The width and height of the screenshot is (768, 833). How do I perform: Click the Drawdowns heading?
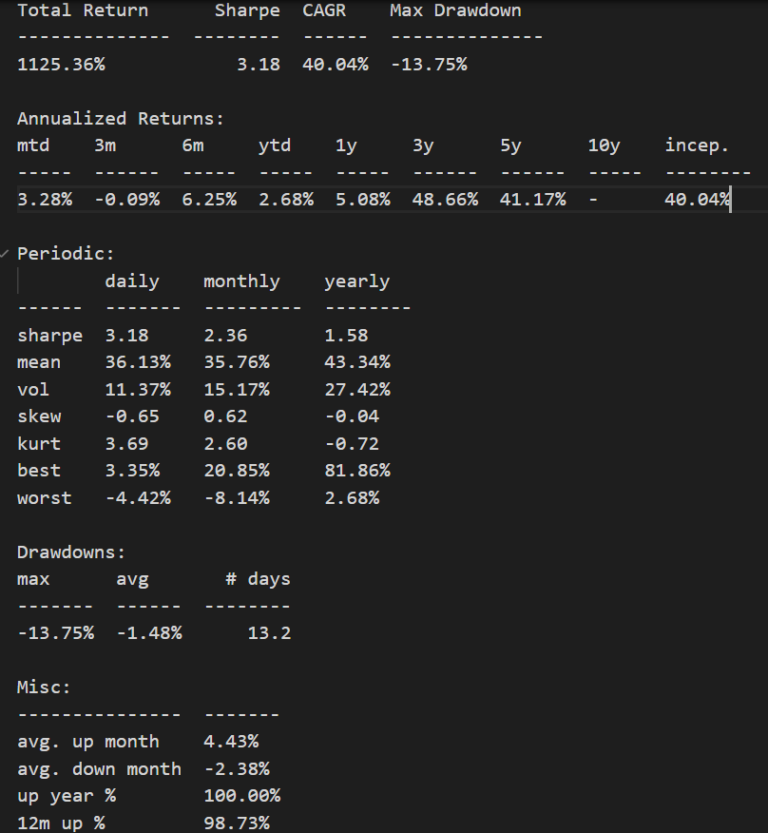(70, 552)
